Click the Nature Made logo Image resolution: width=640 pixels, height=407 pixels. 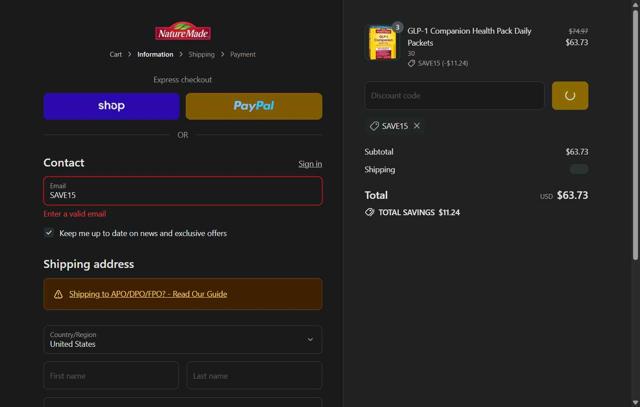(x=183, y=31)
